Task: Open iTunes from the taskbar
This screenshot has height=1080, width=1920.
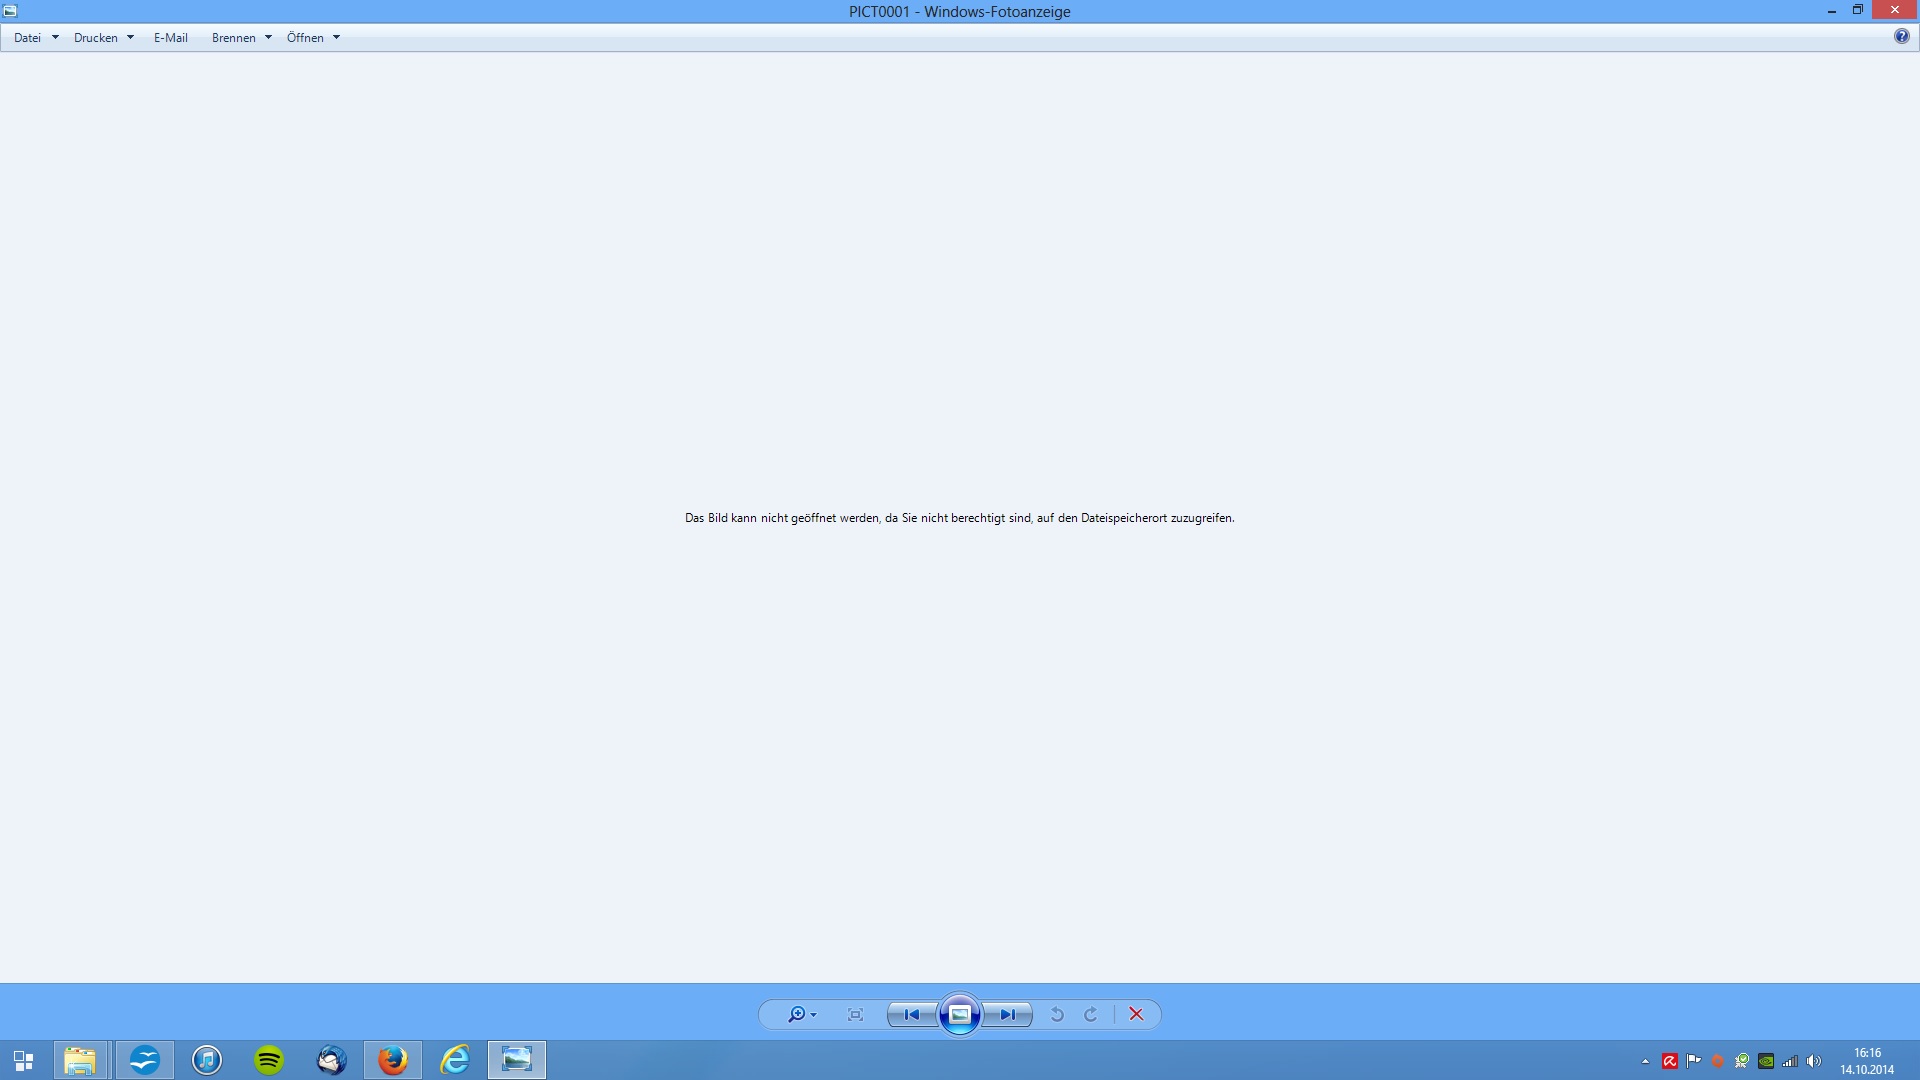Action: pyautogui.click(x=207, y=1060)
